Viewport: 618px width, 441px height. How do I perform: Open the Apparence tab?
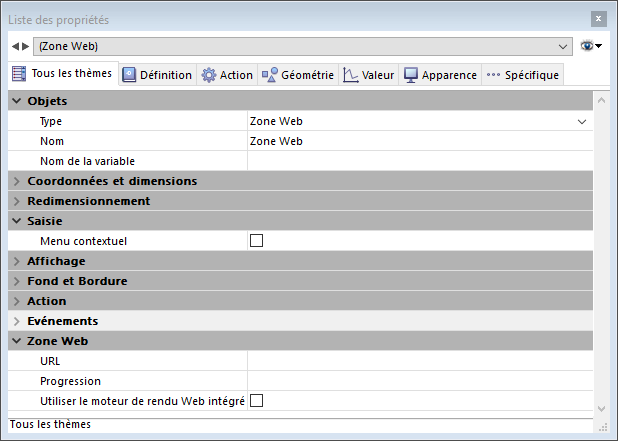pyautogui.click(x=440, y=75)
